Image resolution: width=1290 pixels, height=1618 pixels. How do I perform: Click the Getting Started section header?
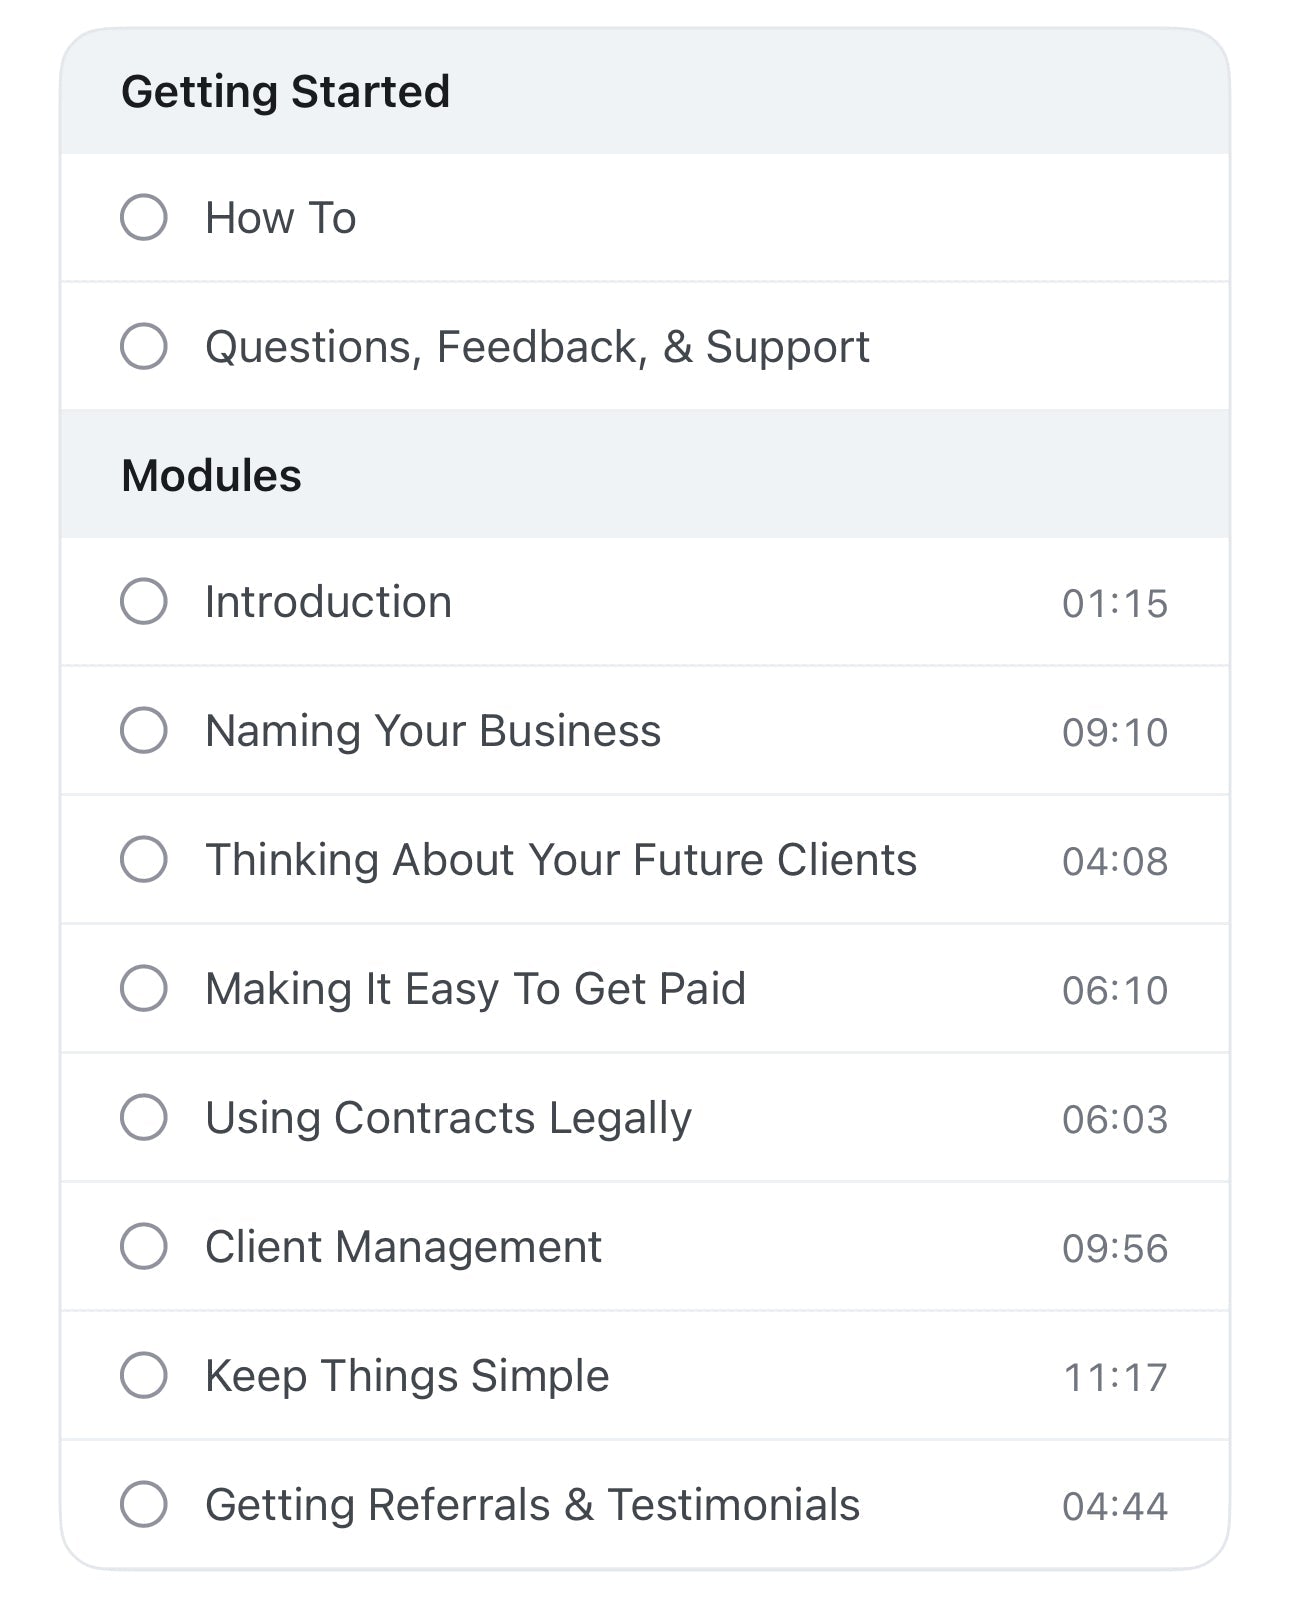tap(286, 92)
